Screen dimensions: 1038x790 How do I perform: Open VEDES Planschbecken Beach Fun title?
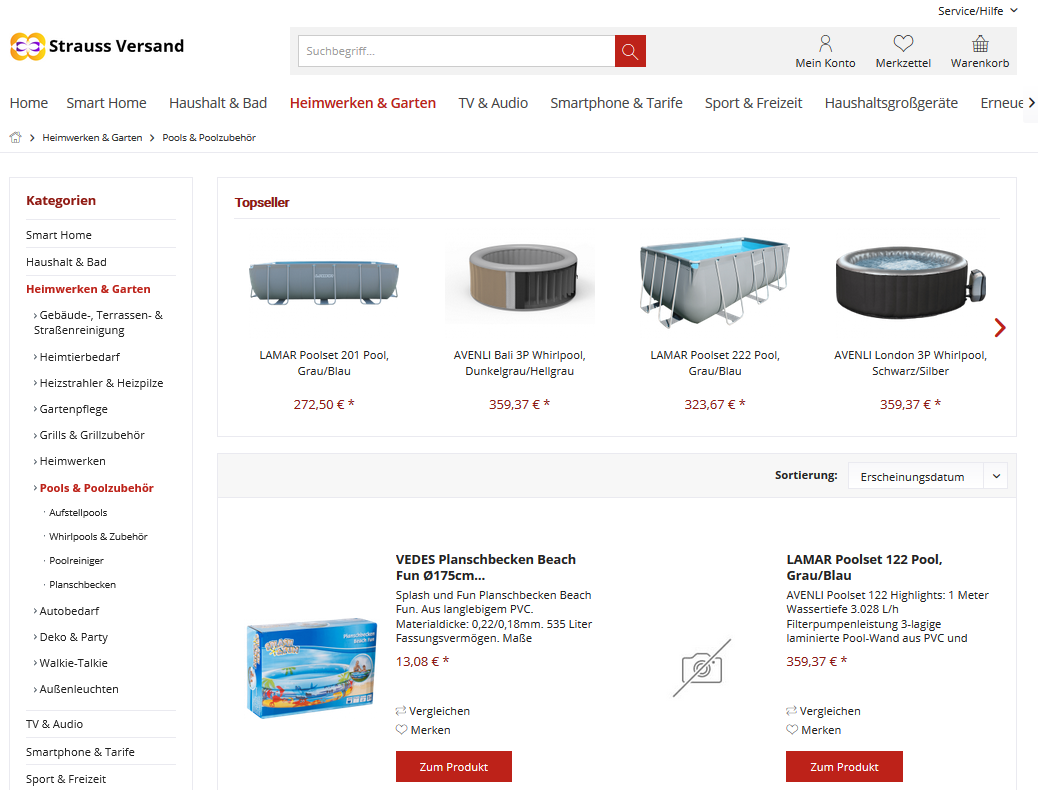486,567
